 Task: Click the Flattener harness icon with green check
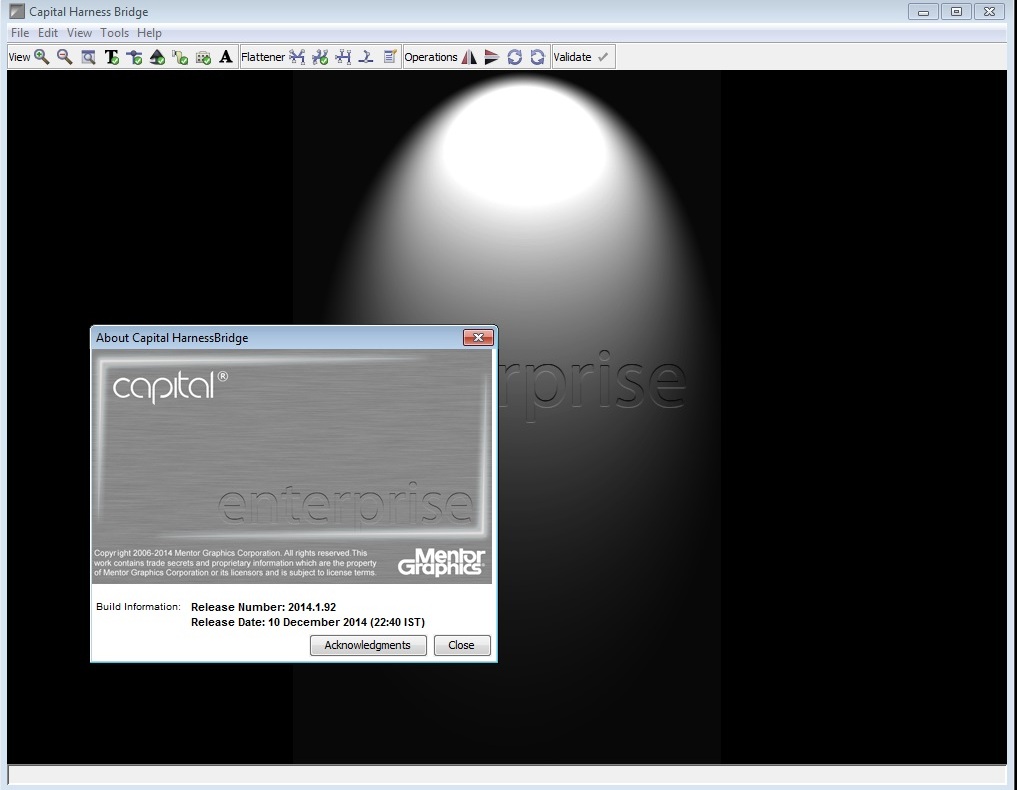tap(320, 57)
